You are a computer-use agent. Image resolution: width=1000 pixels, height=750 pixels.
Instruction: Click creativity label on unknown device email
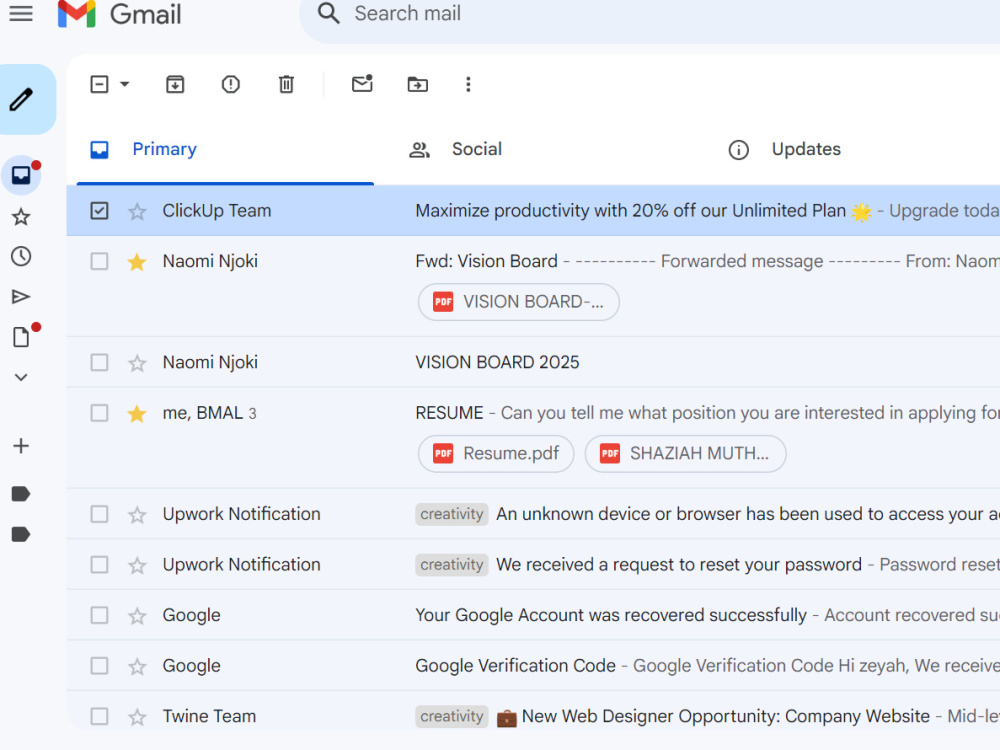coord(452,514)
